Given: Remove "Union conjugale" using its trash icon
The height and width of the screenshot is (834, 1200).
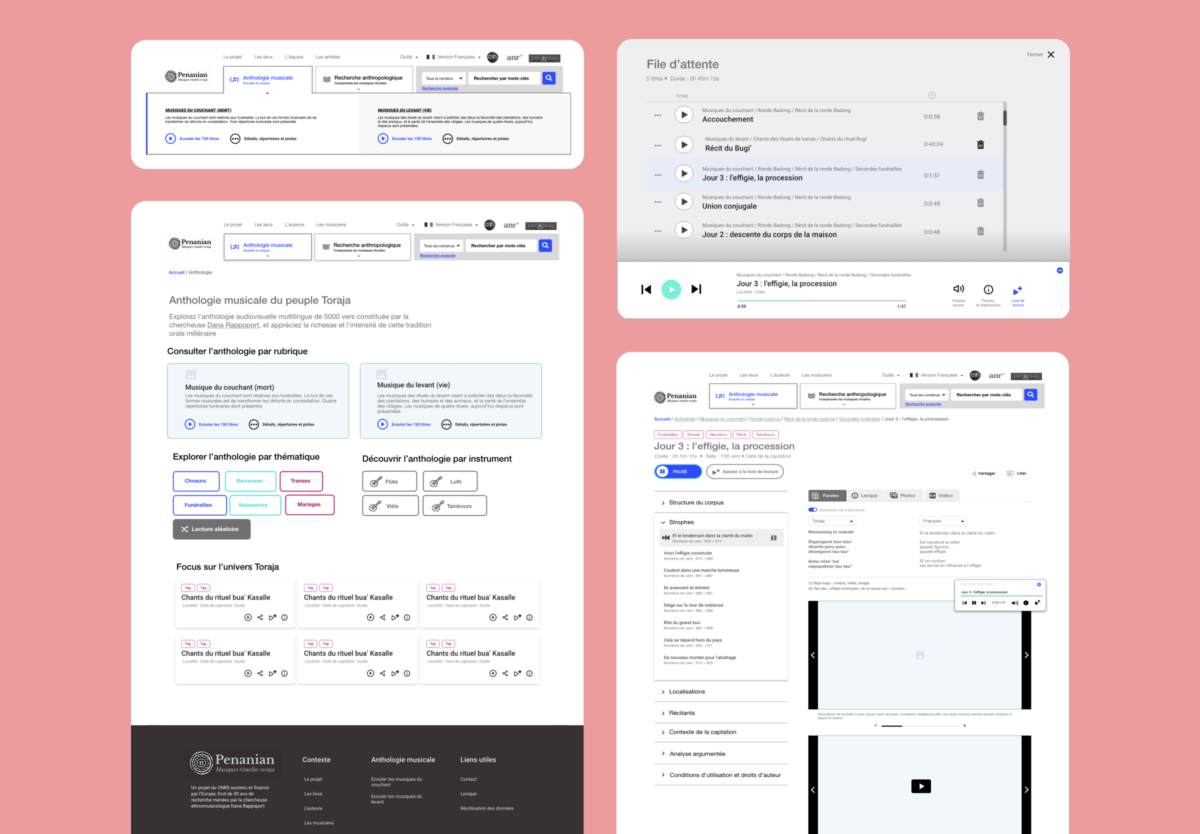Looking at the screenshot, I should pyautogui.click(x=980, y=203).
